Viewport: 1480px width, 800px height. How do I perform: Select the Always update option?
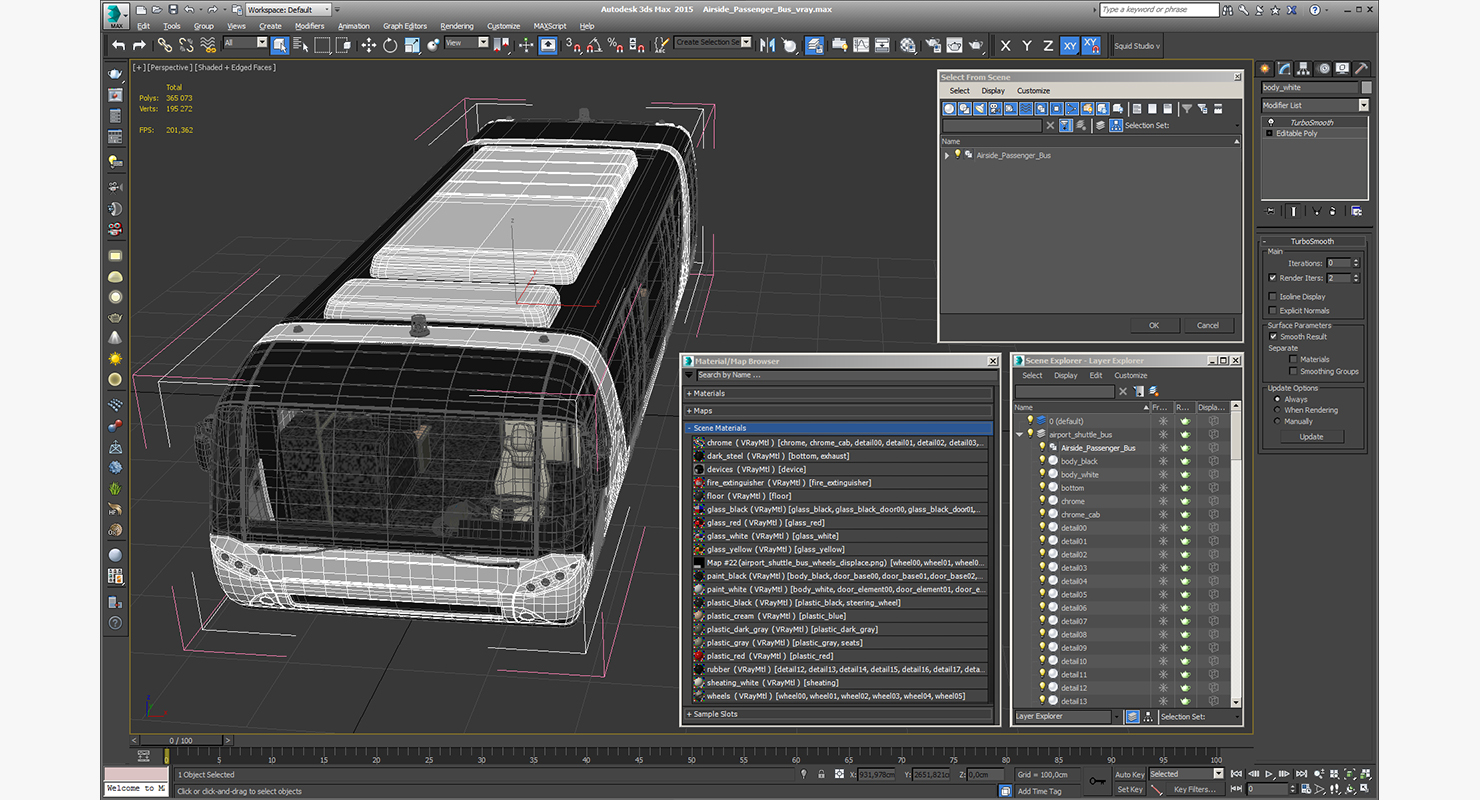tap(1277, 399)
